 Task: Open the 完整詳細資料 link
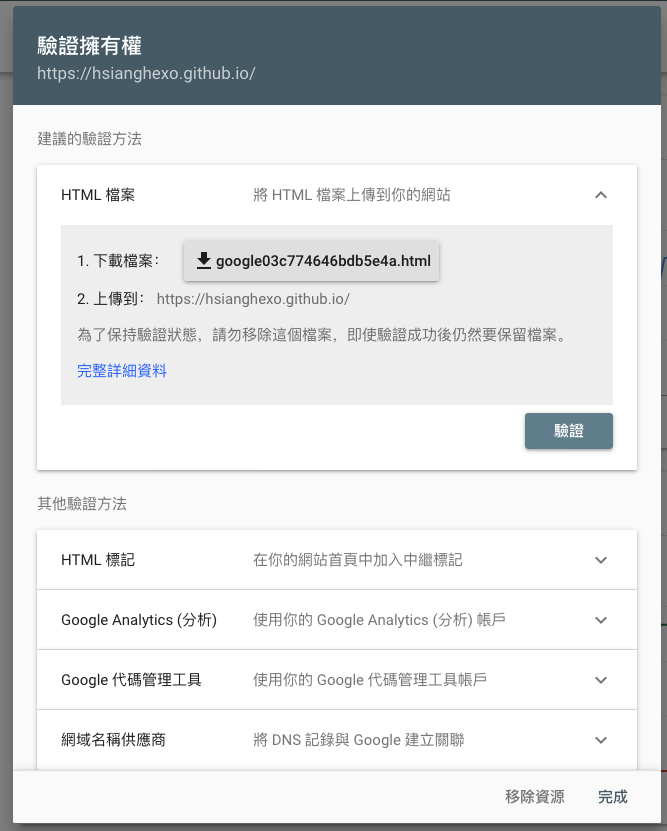click(x=122, y=370)
